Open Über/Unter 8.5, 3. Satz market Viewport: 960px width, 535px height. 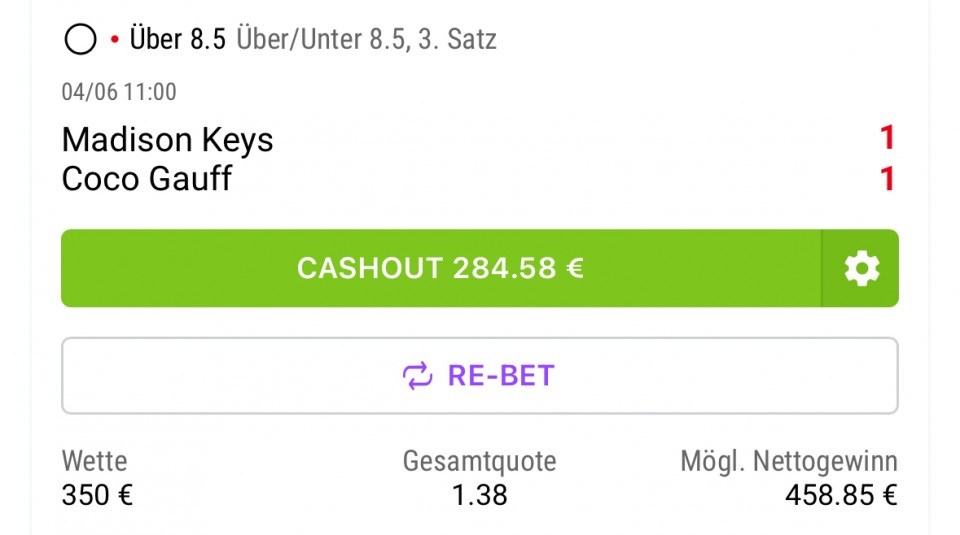(x=366, y=39)
